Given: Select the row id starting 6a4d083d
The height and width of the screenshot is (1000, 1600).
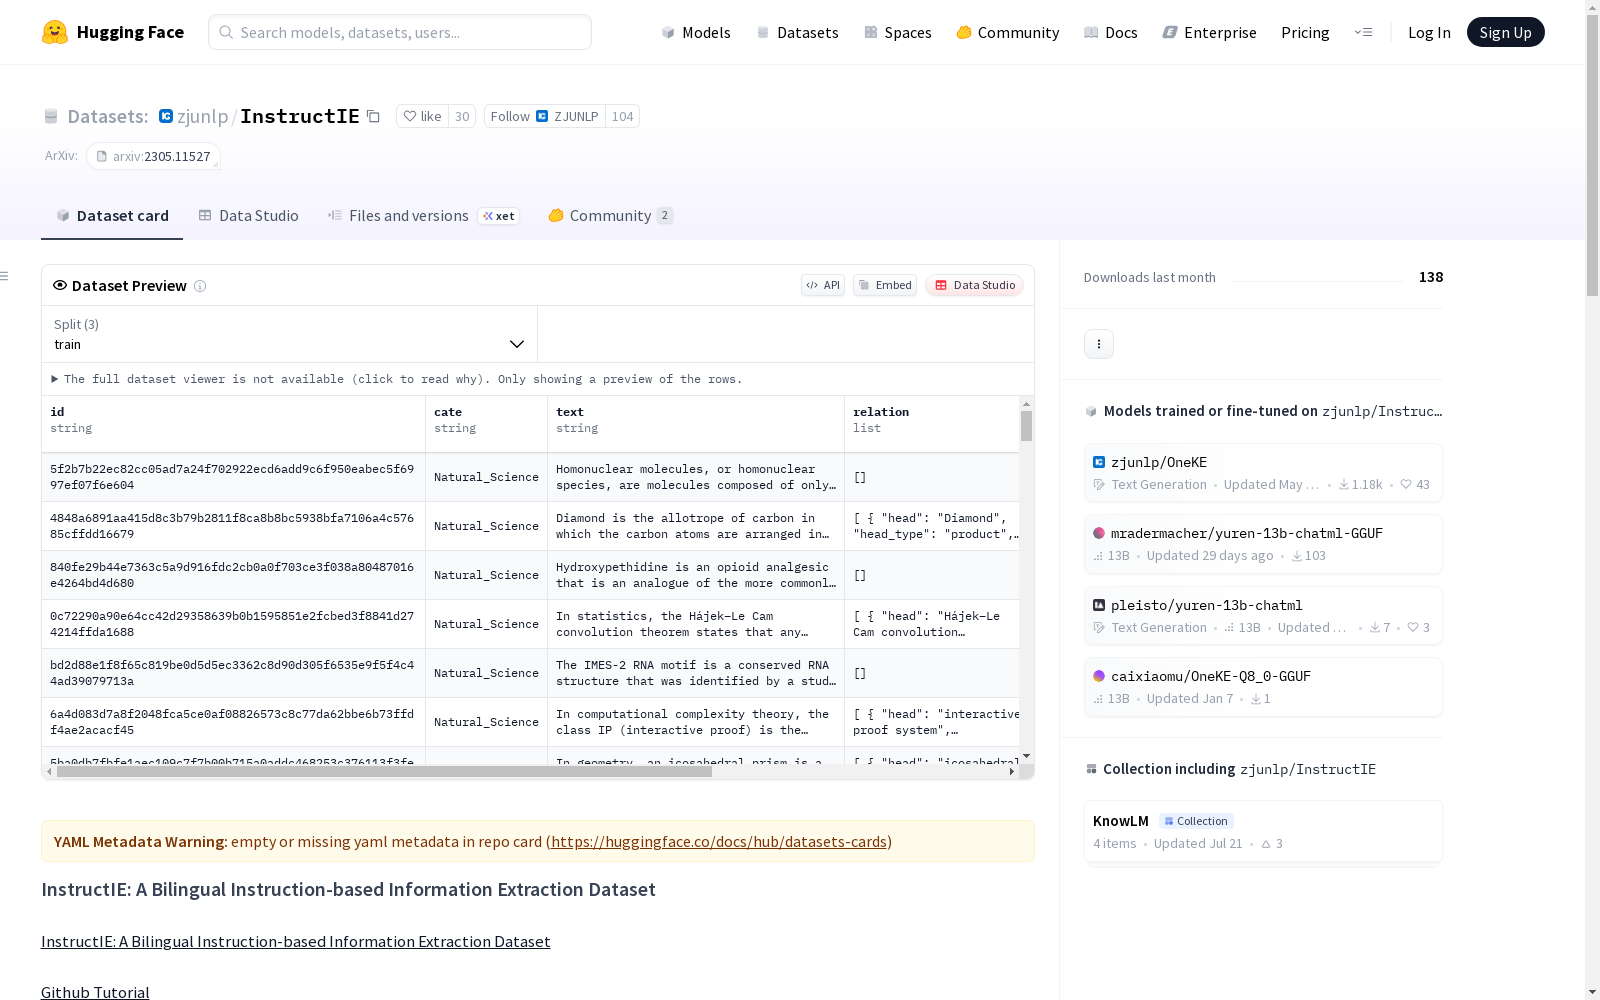Looking at the screenshot, I should (232, 722).
